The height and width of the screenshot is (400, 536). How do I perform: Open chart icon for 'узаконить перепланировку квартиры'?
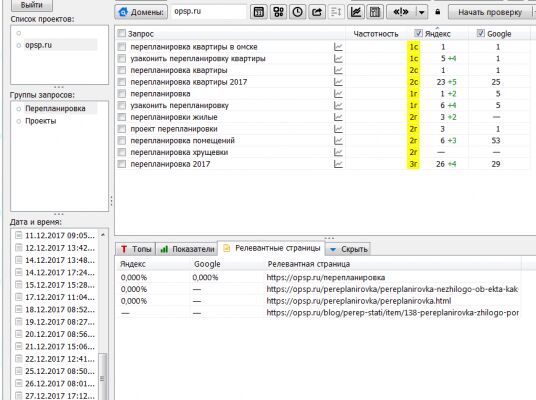(x=338, y=58)
